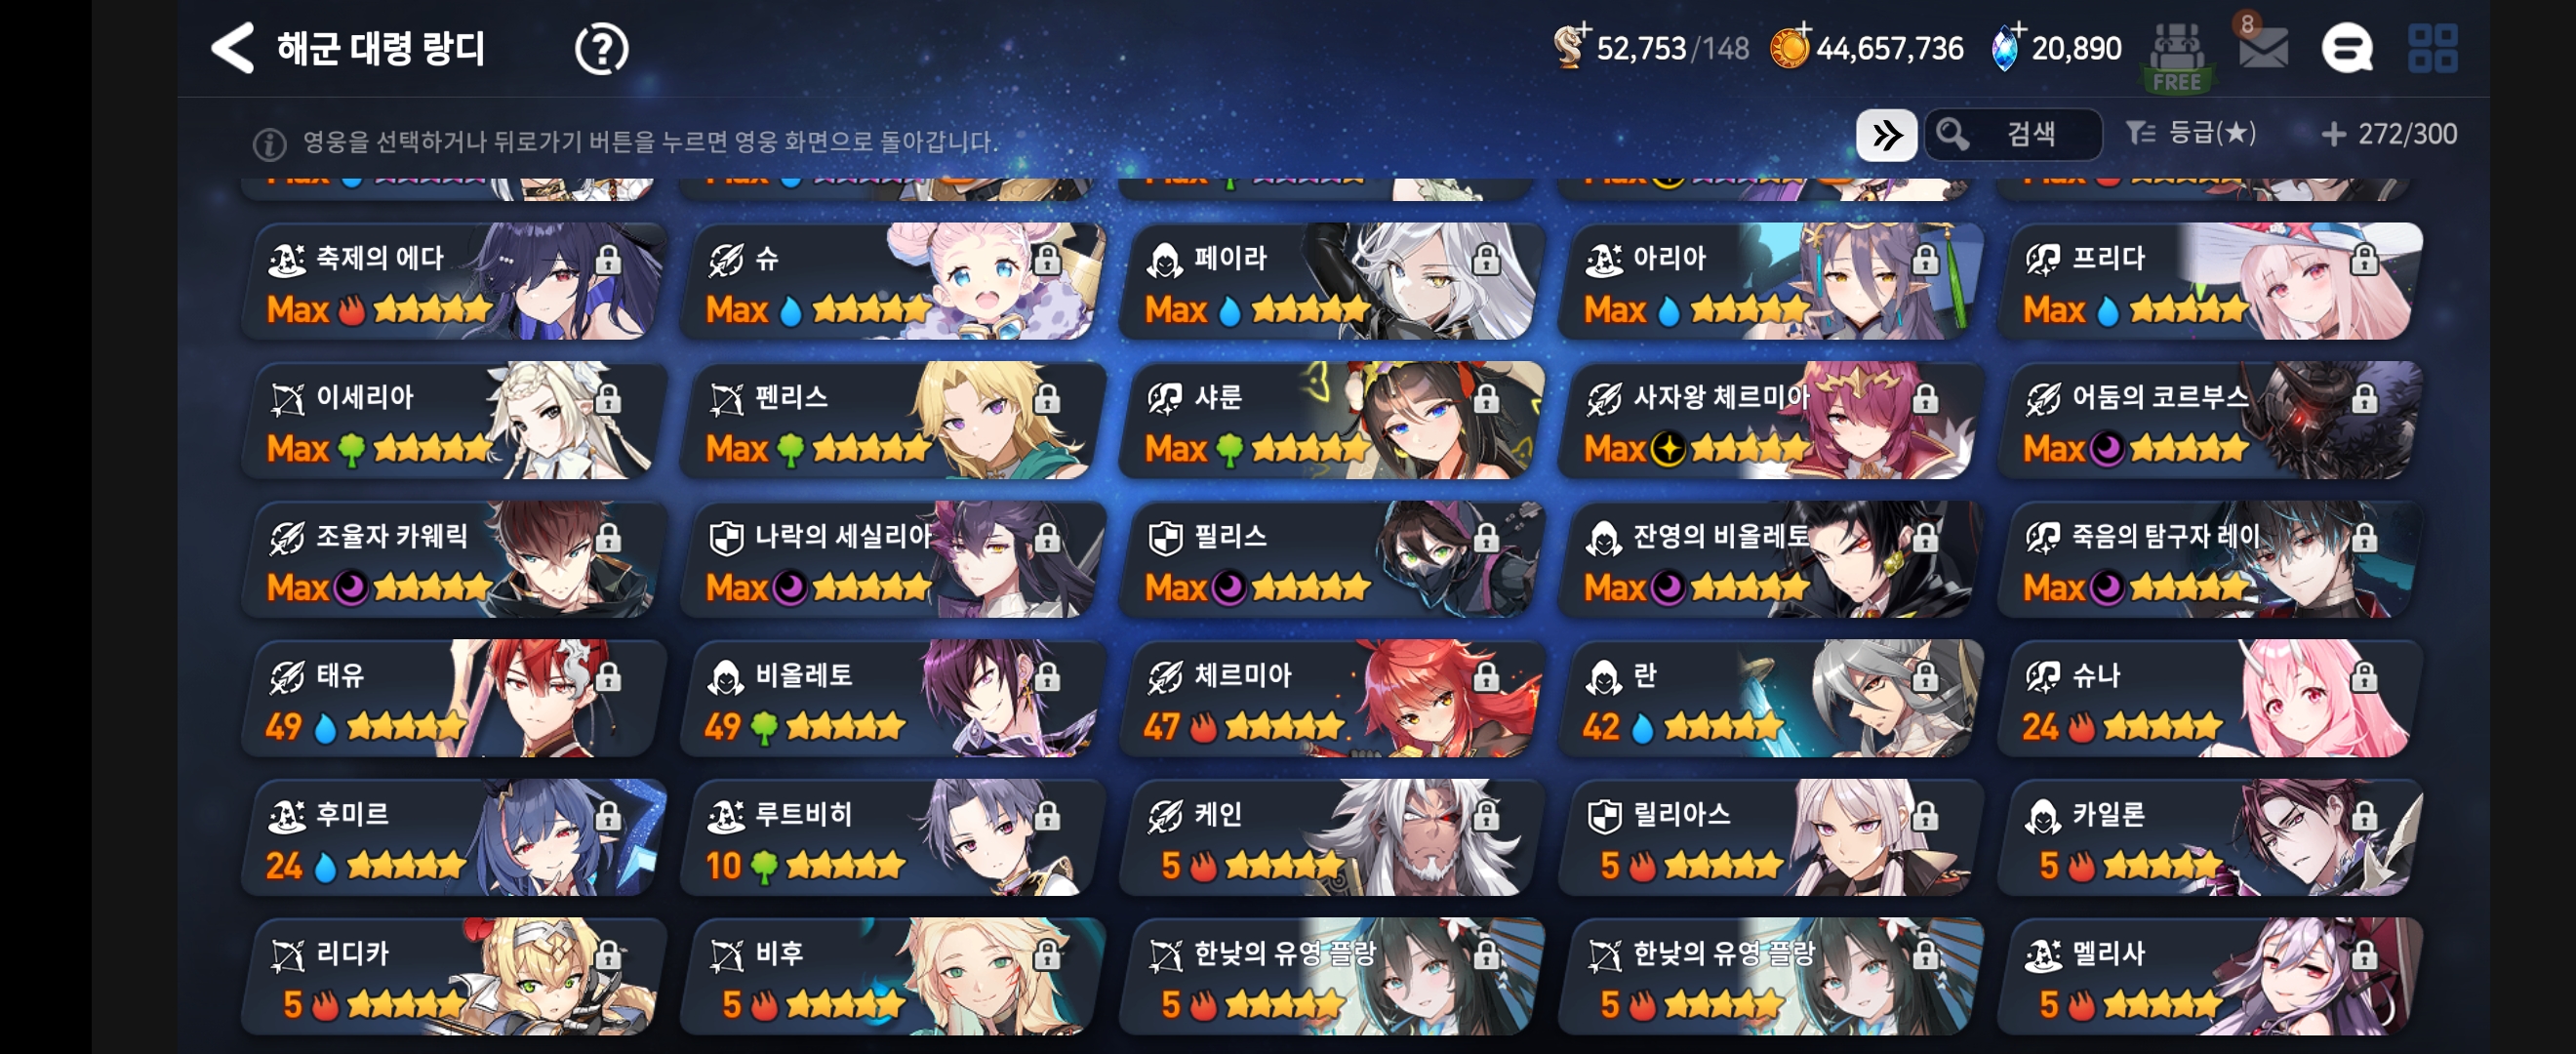This screenshot has height=1054, width=2576.
Task: Choose the 멜리사 hero portrait
Action: pos(2209,977)
